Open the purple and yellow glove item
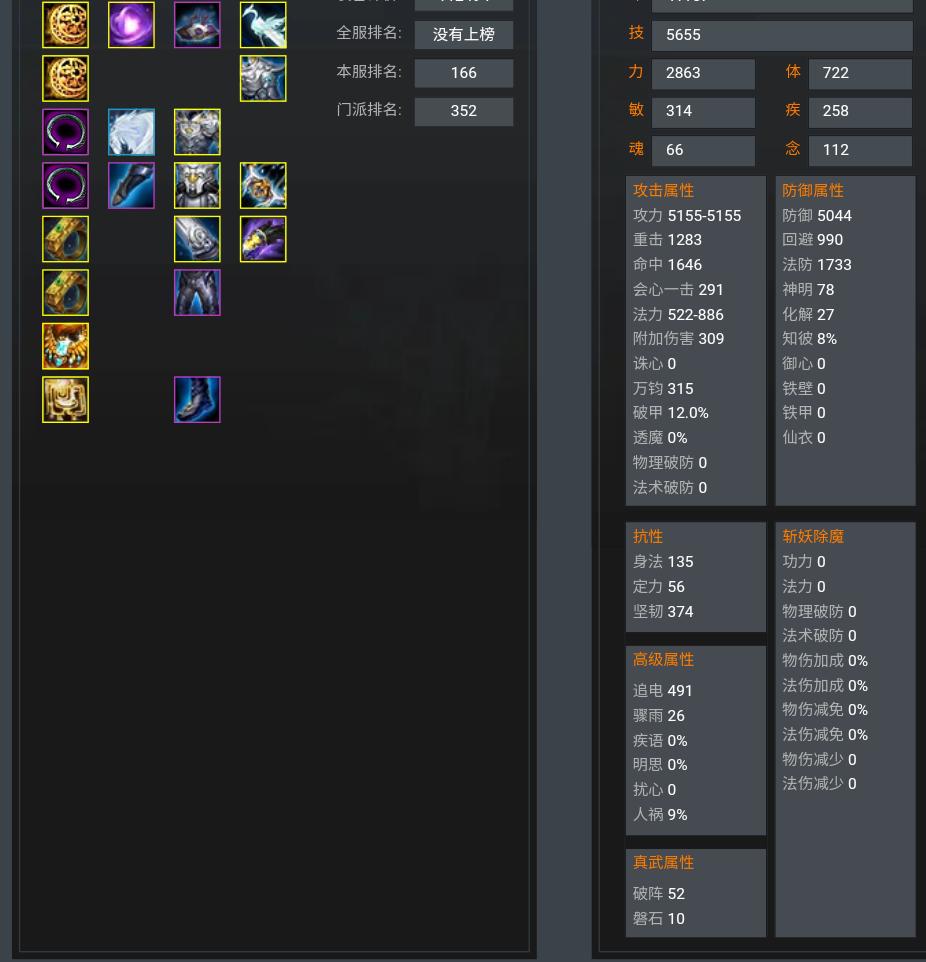This screenshot has height=962, width=926. click(x=263, y=239)
